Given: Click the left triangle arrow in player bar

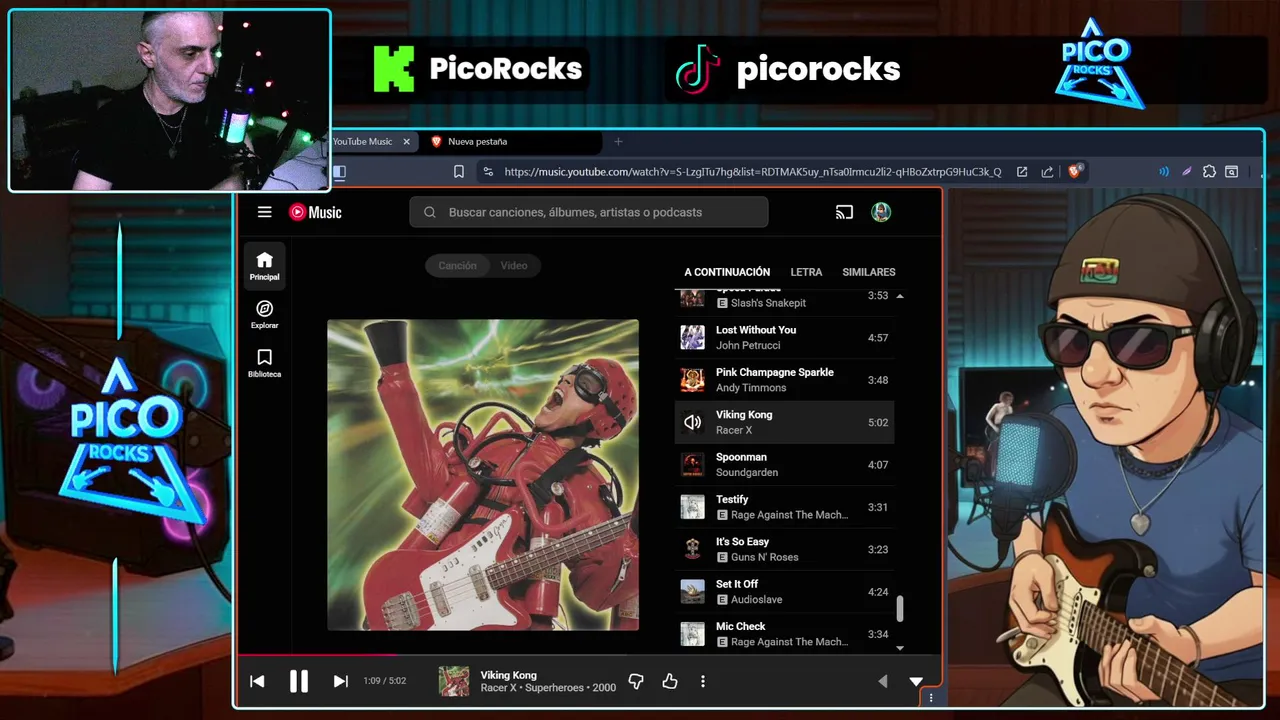Looking at the screenshot, I should click(882, 681).
